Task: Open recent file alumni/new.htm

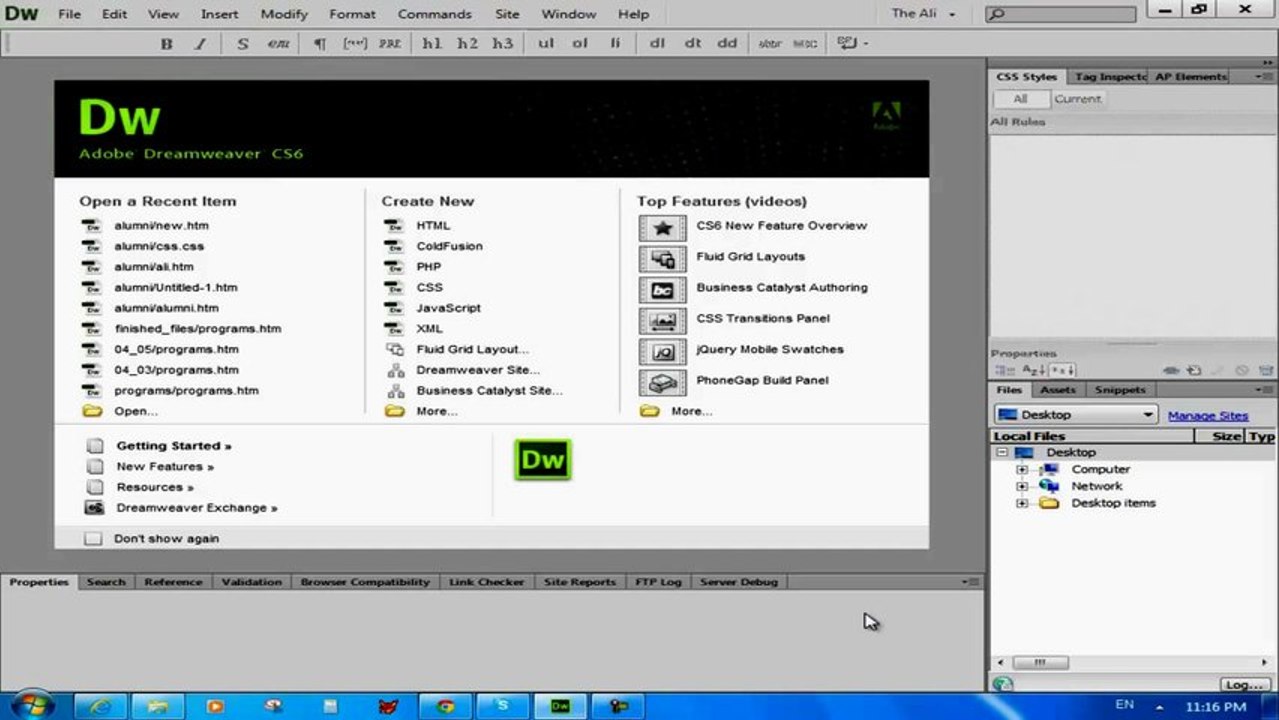Action: click(x=160, y=225)
